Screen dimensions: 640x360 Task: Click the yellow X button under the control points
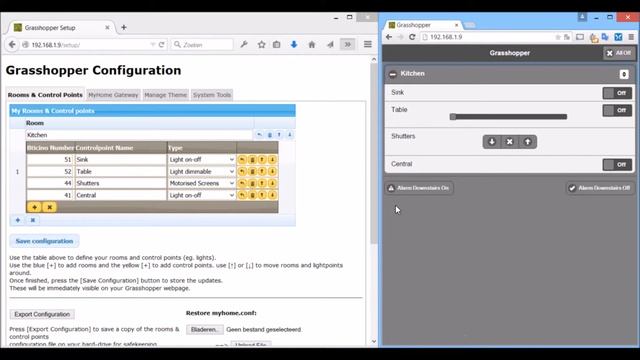[49, 207]
